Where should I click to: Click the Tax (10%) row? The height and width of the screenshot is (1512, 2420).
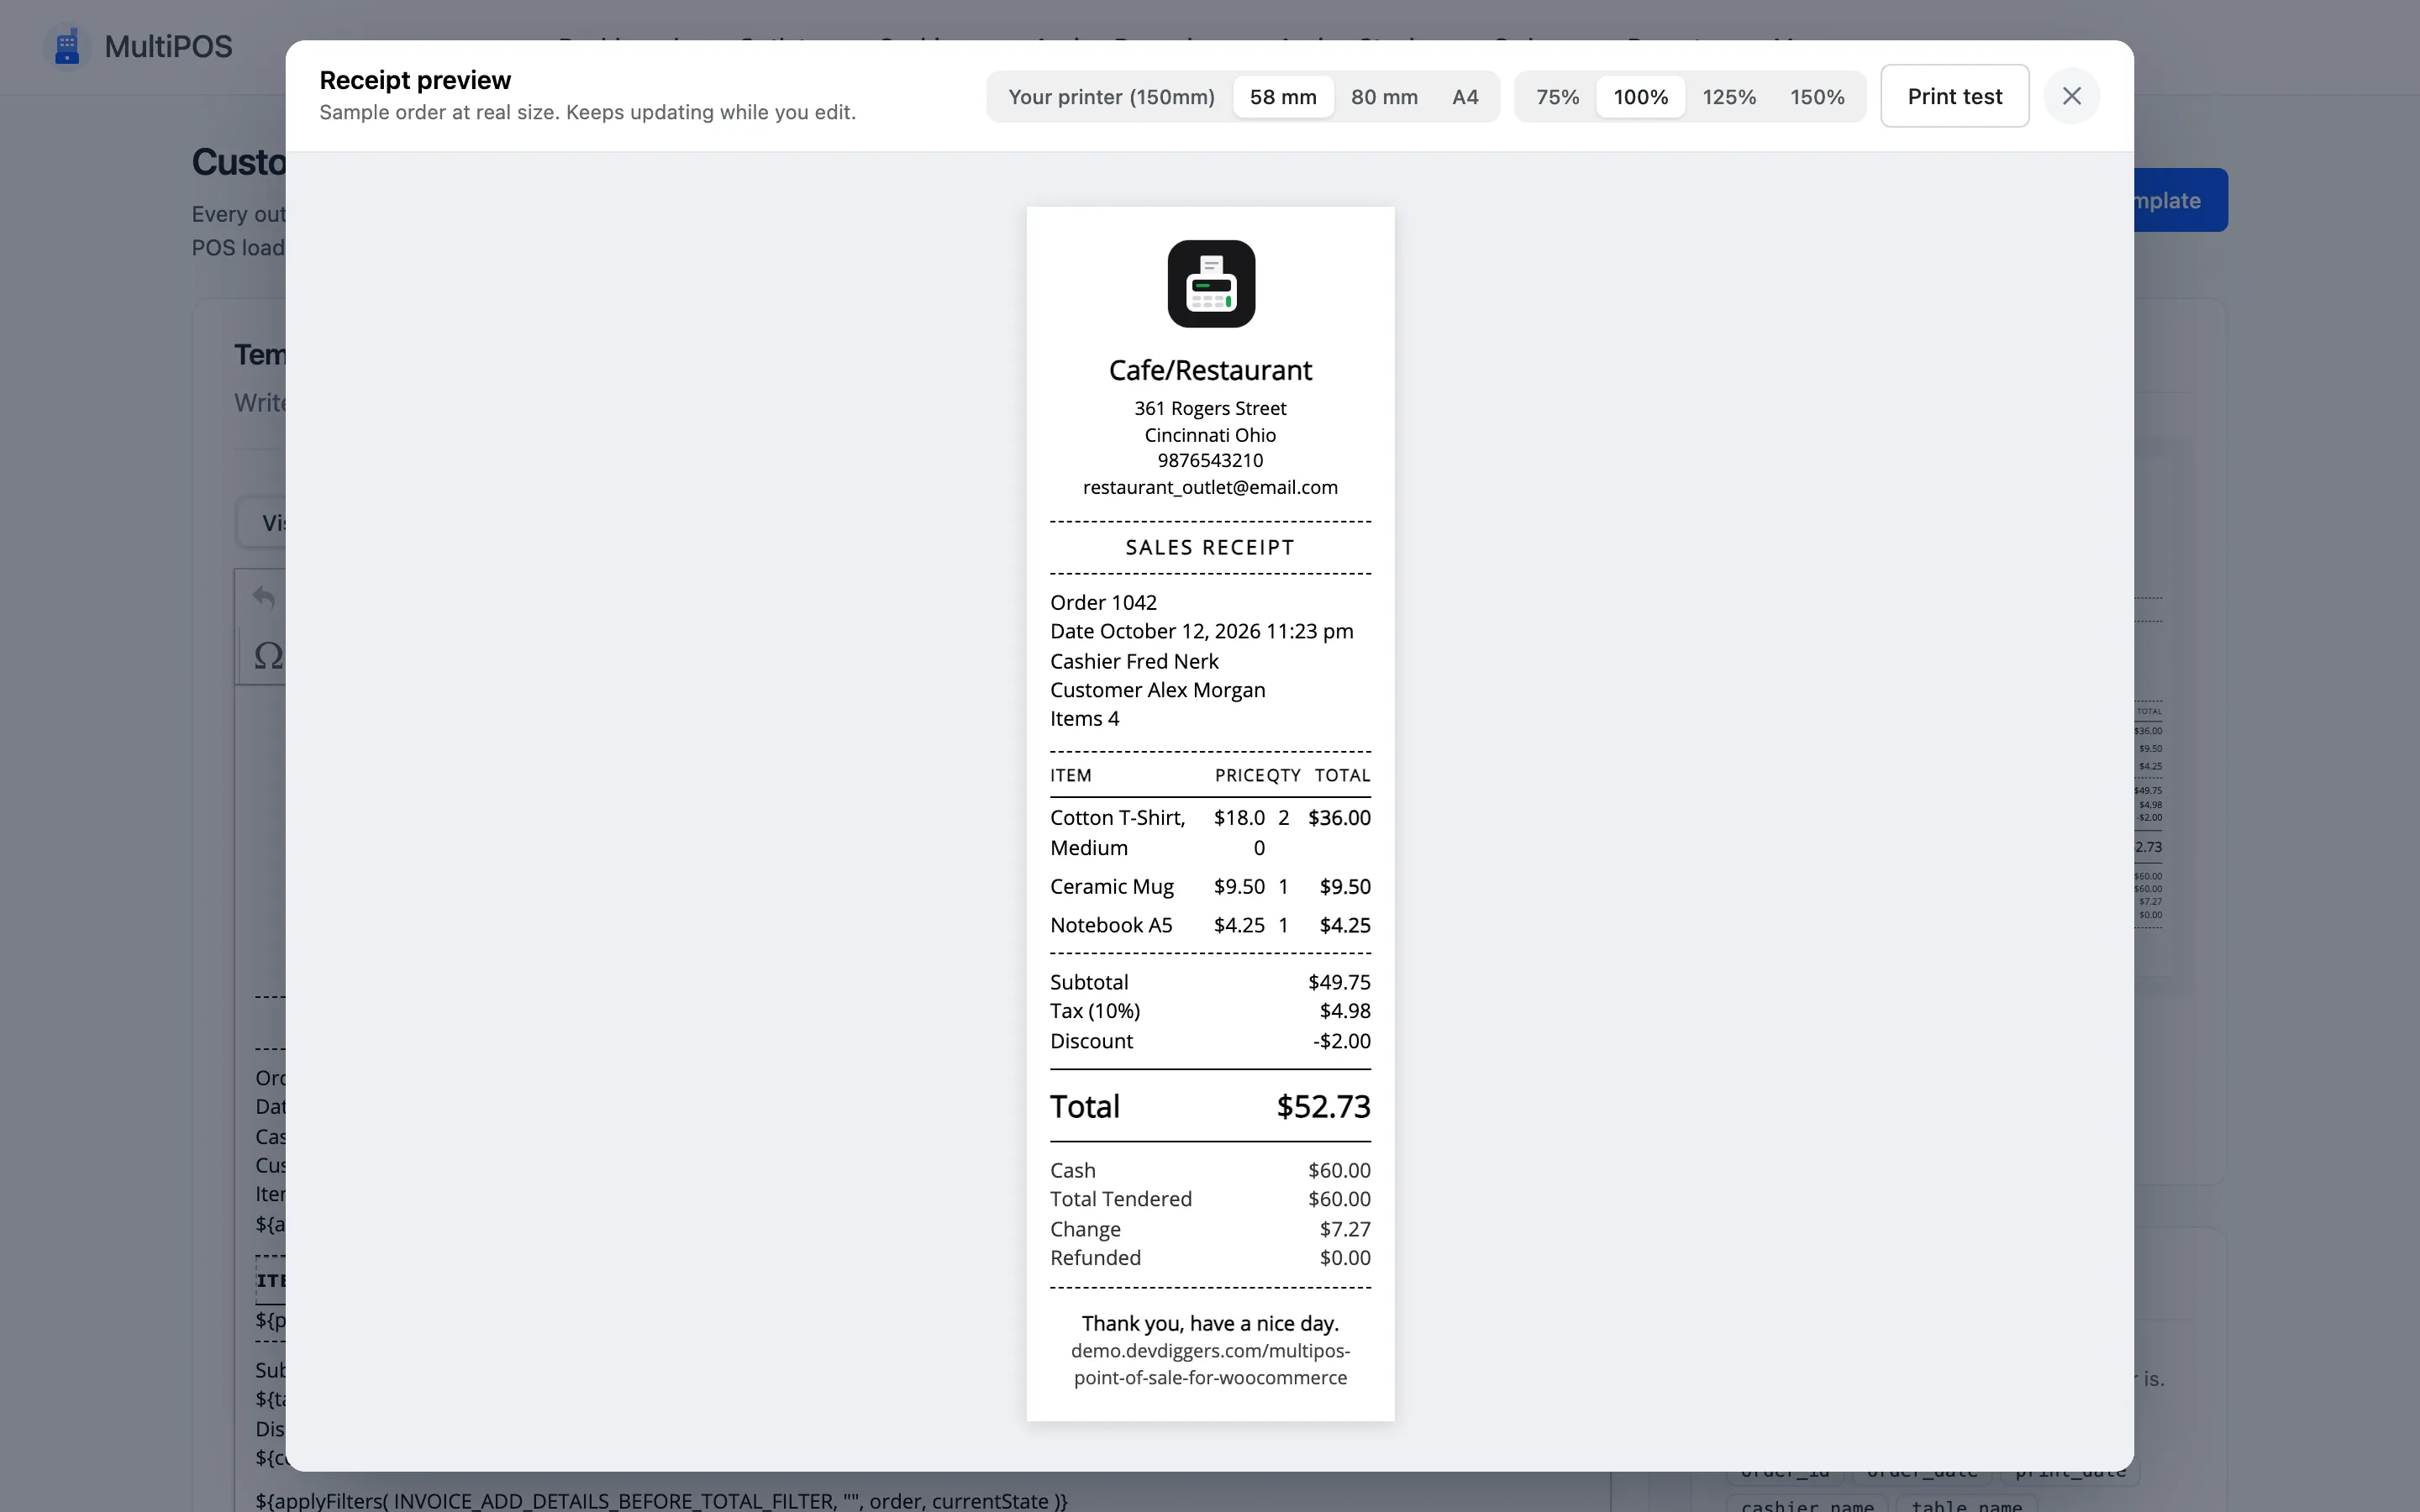[1210, 1011]
